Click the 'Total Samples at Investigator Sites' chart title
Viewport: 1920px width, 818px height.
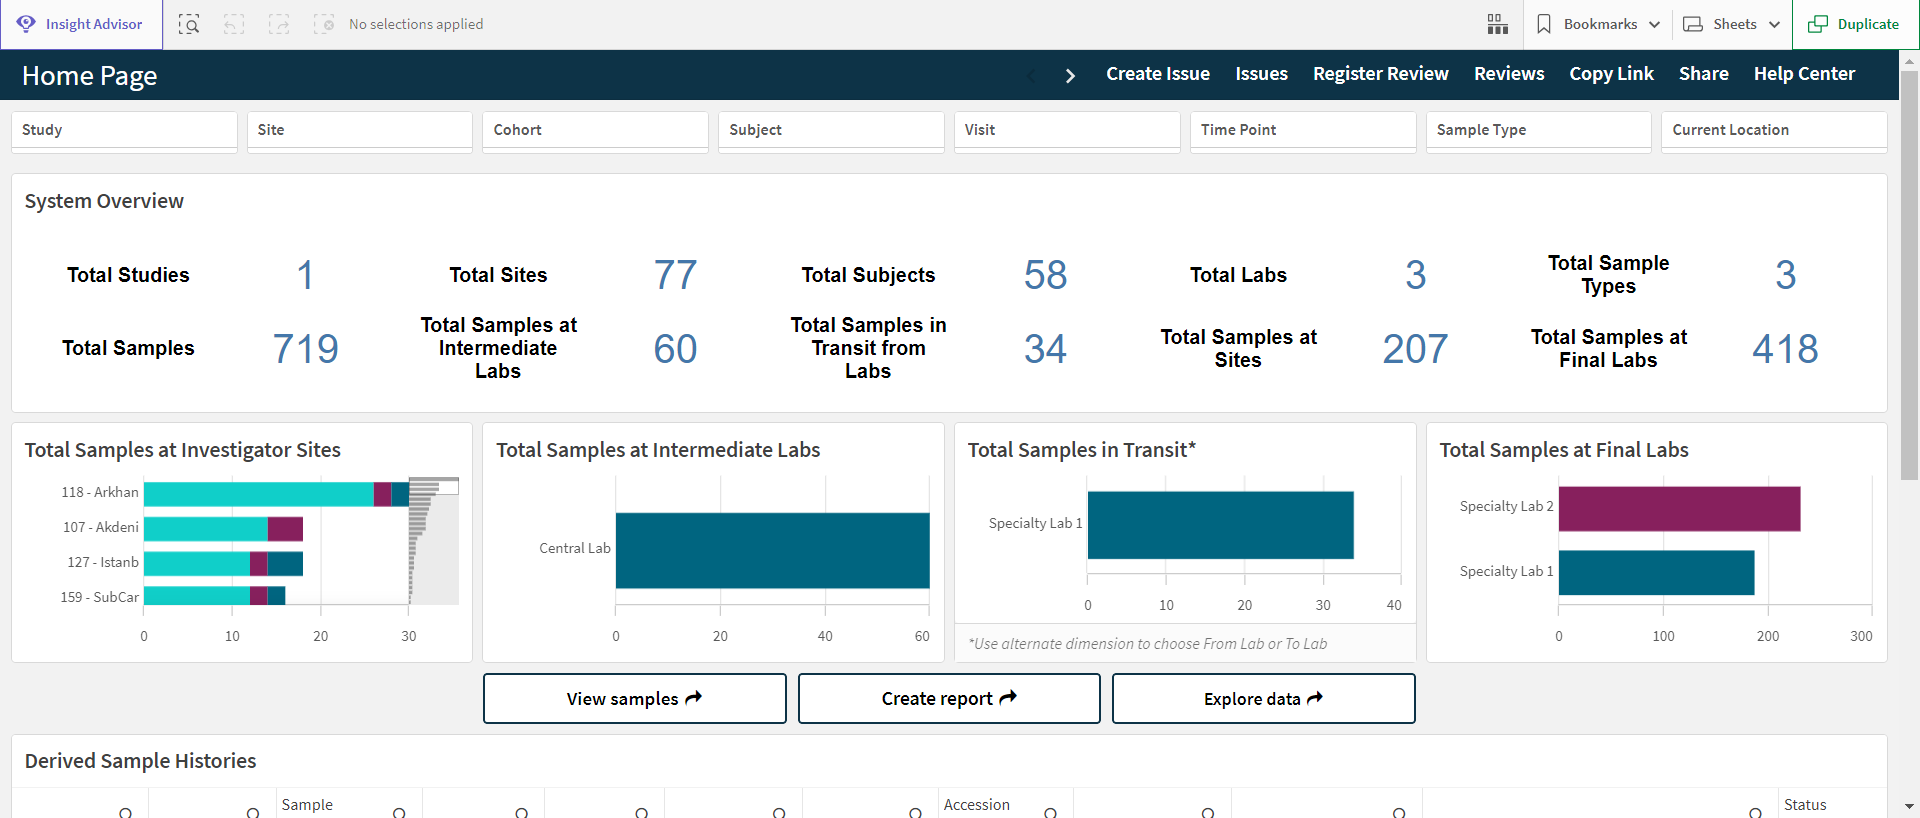tap(183, 450)
